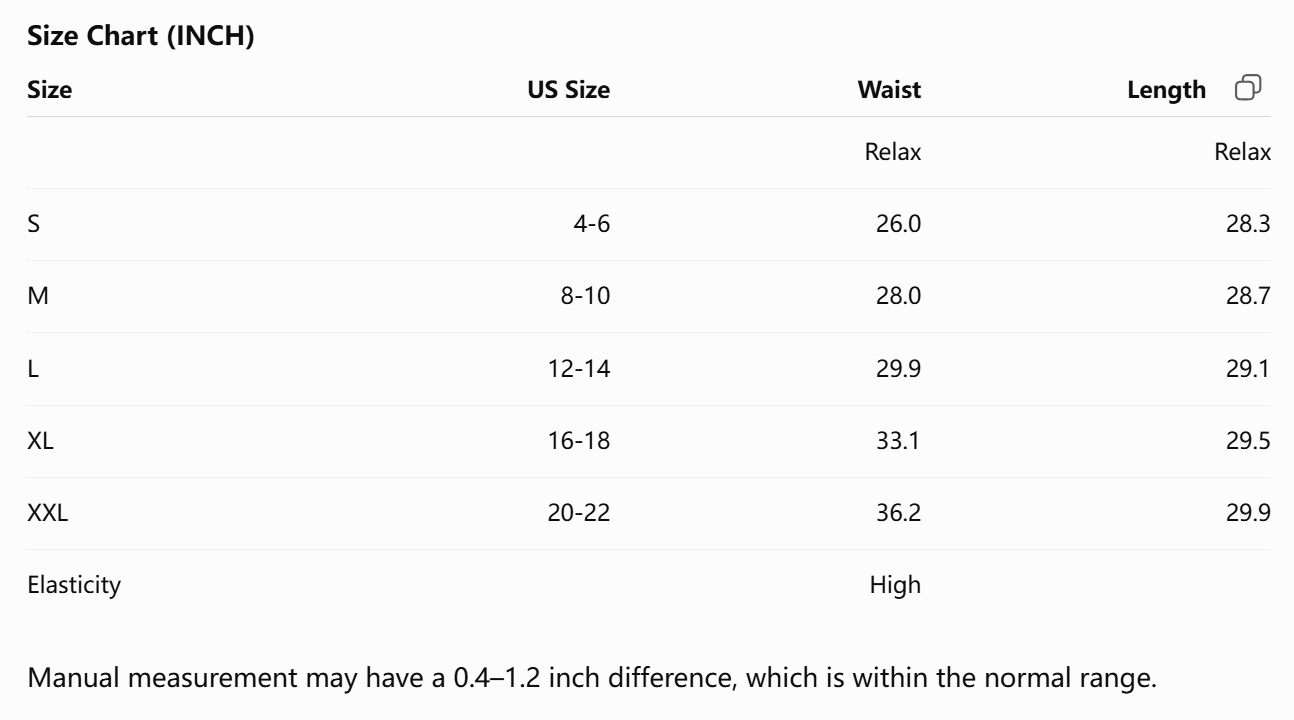Select the size S row label
Image resolution: width=1294 pixels, height=720 pixels.
tap(34, 224)
